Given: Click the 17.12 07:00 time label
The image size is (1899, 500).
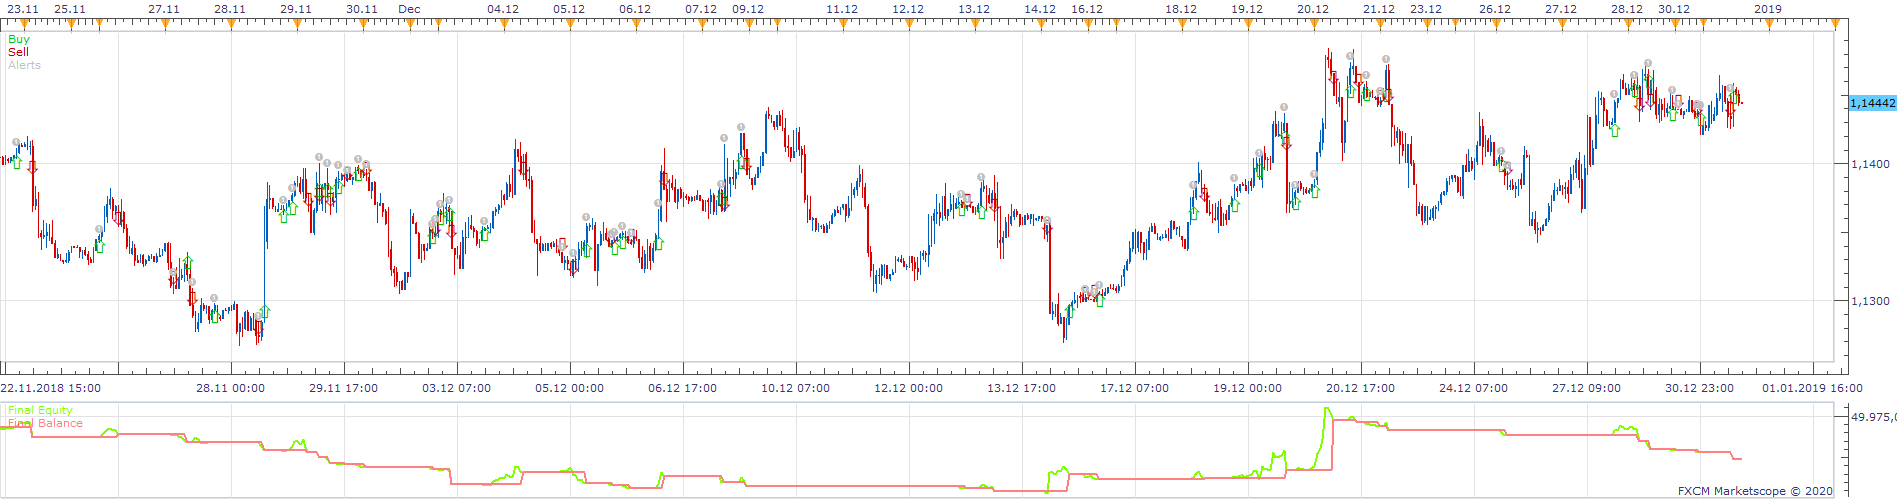Looking at the screenshot, I should pyautogui.click(x=1134, y=388).
